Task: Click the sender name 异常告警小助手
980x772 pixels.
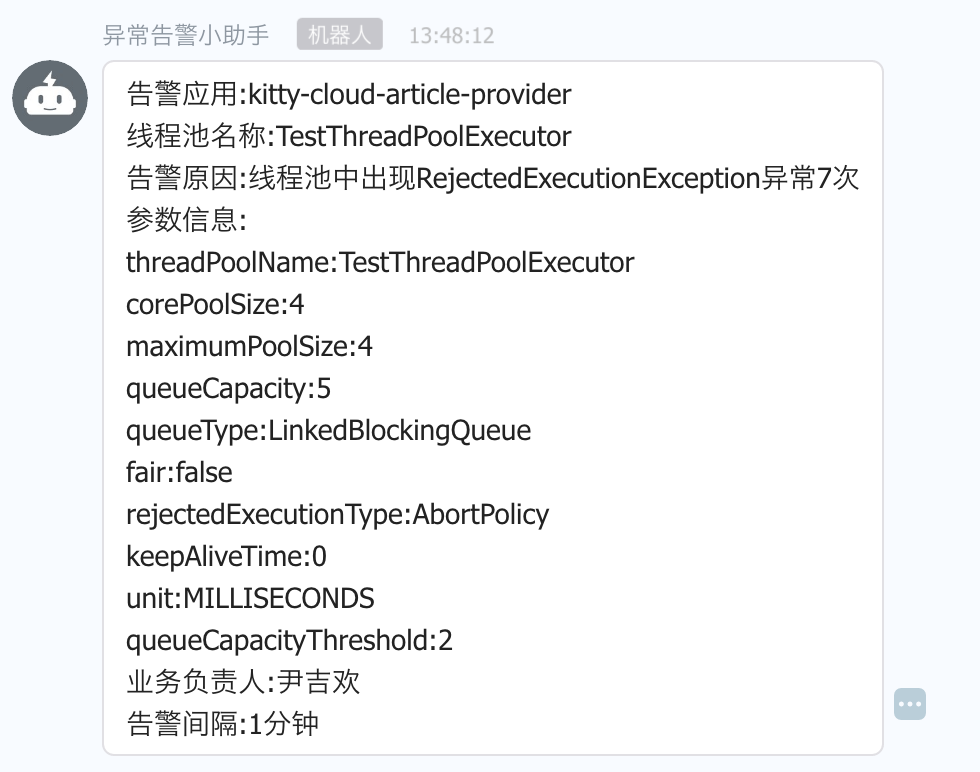Action: tap(187, 36)
